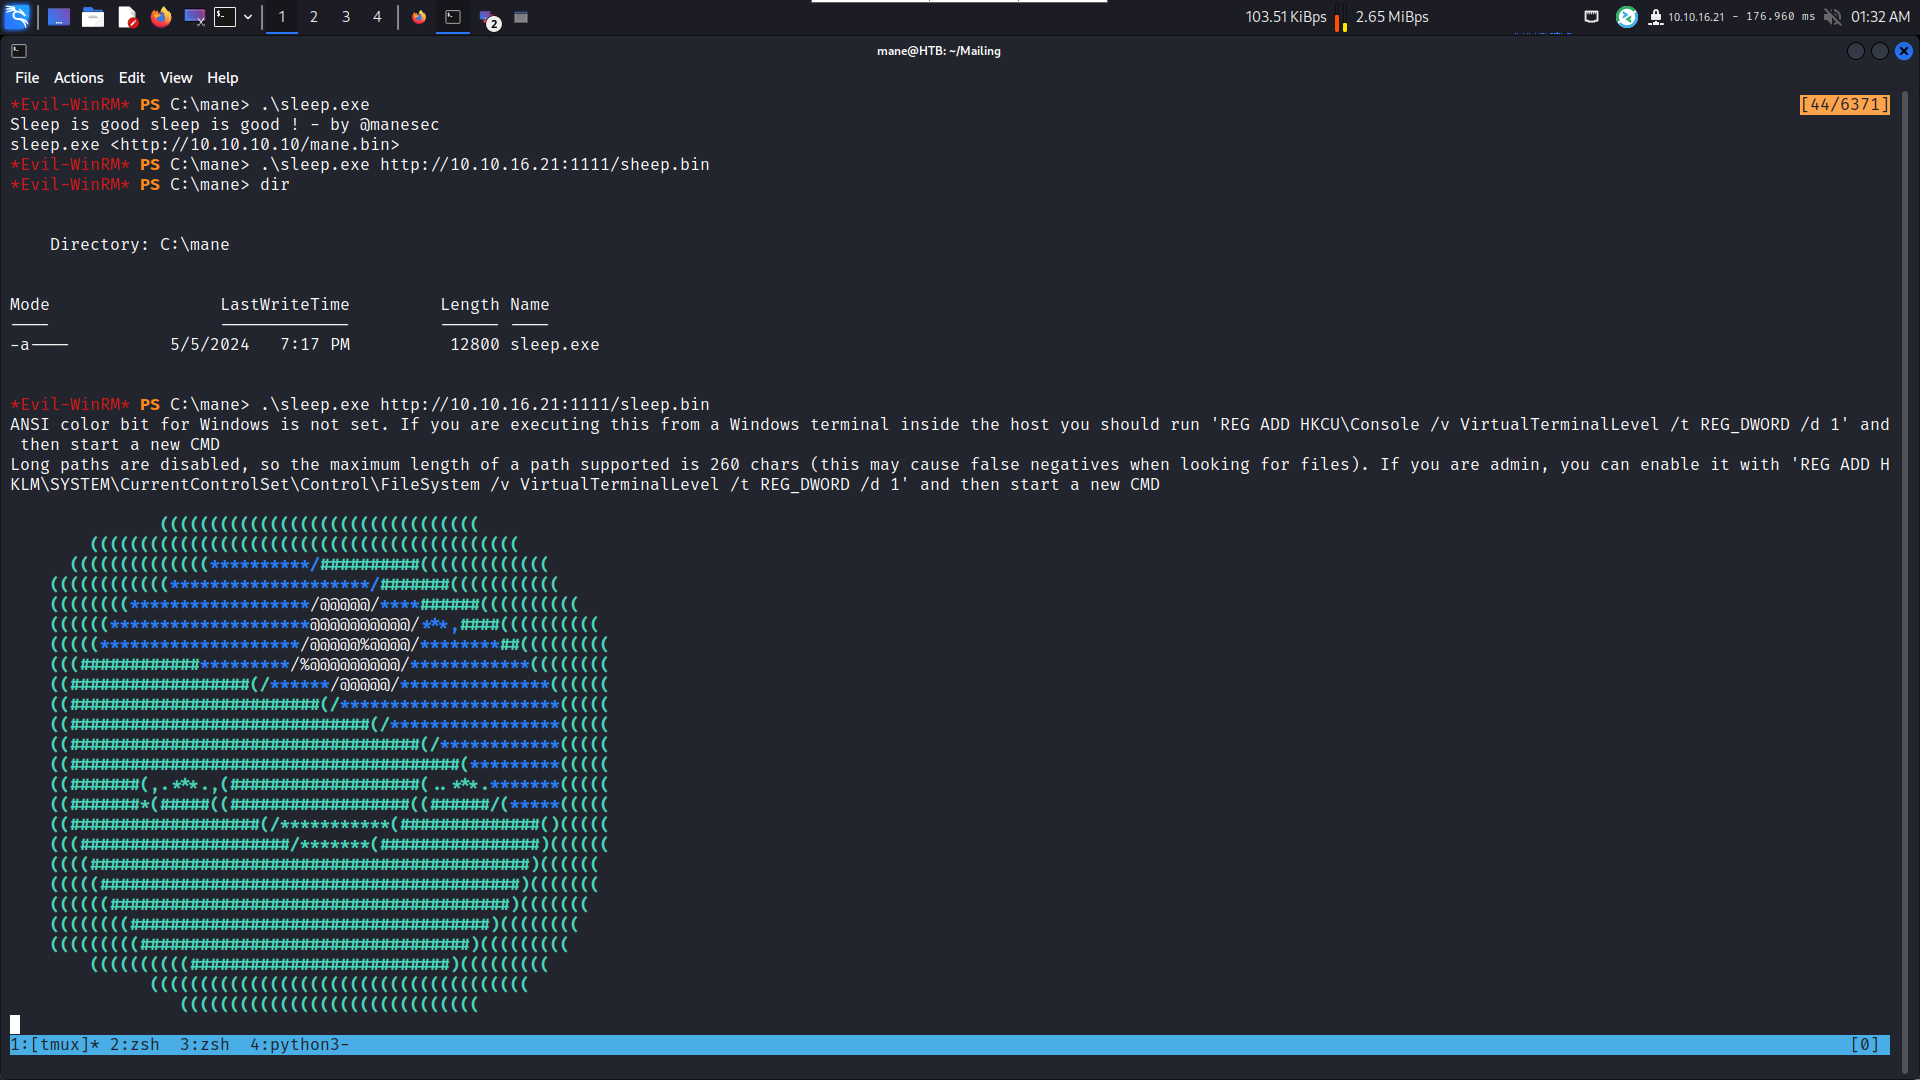Close the terminal window
Screen dimensions: 1920x1080
(x=1904, y=51)
